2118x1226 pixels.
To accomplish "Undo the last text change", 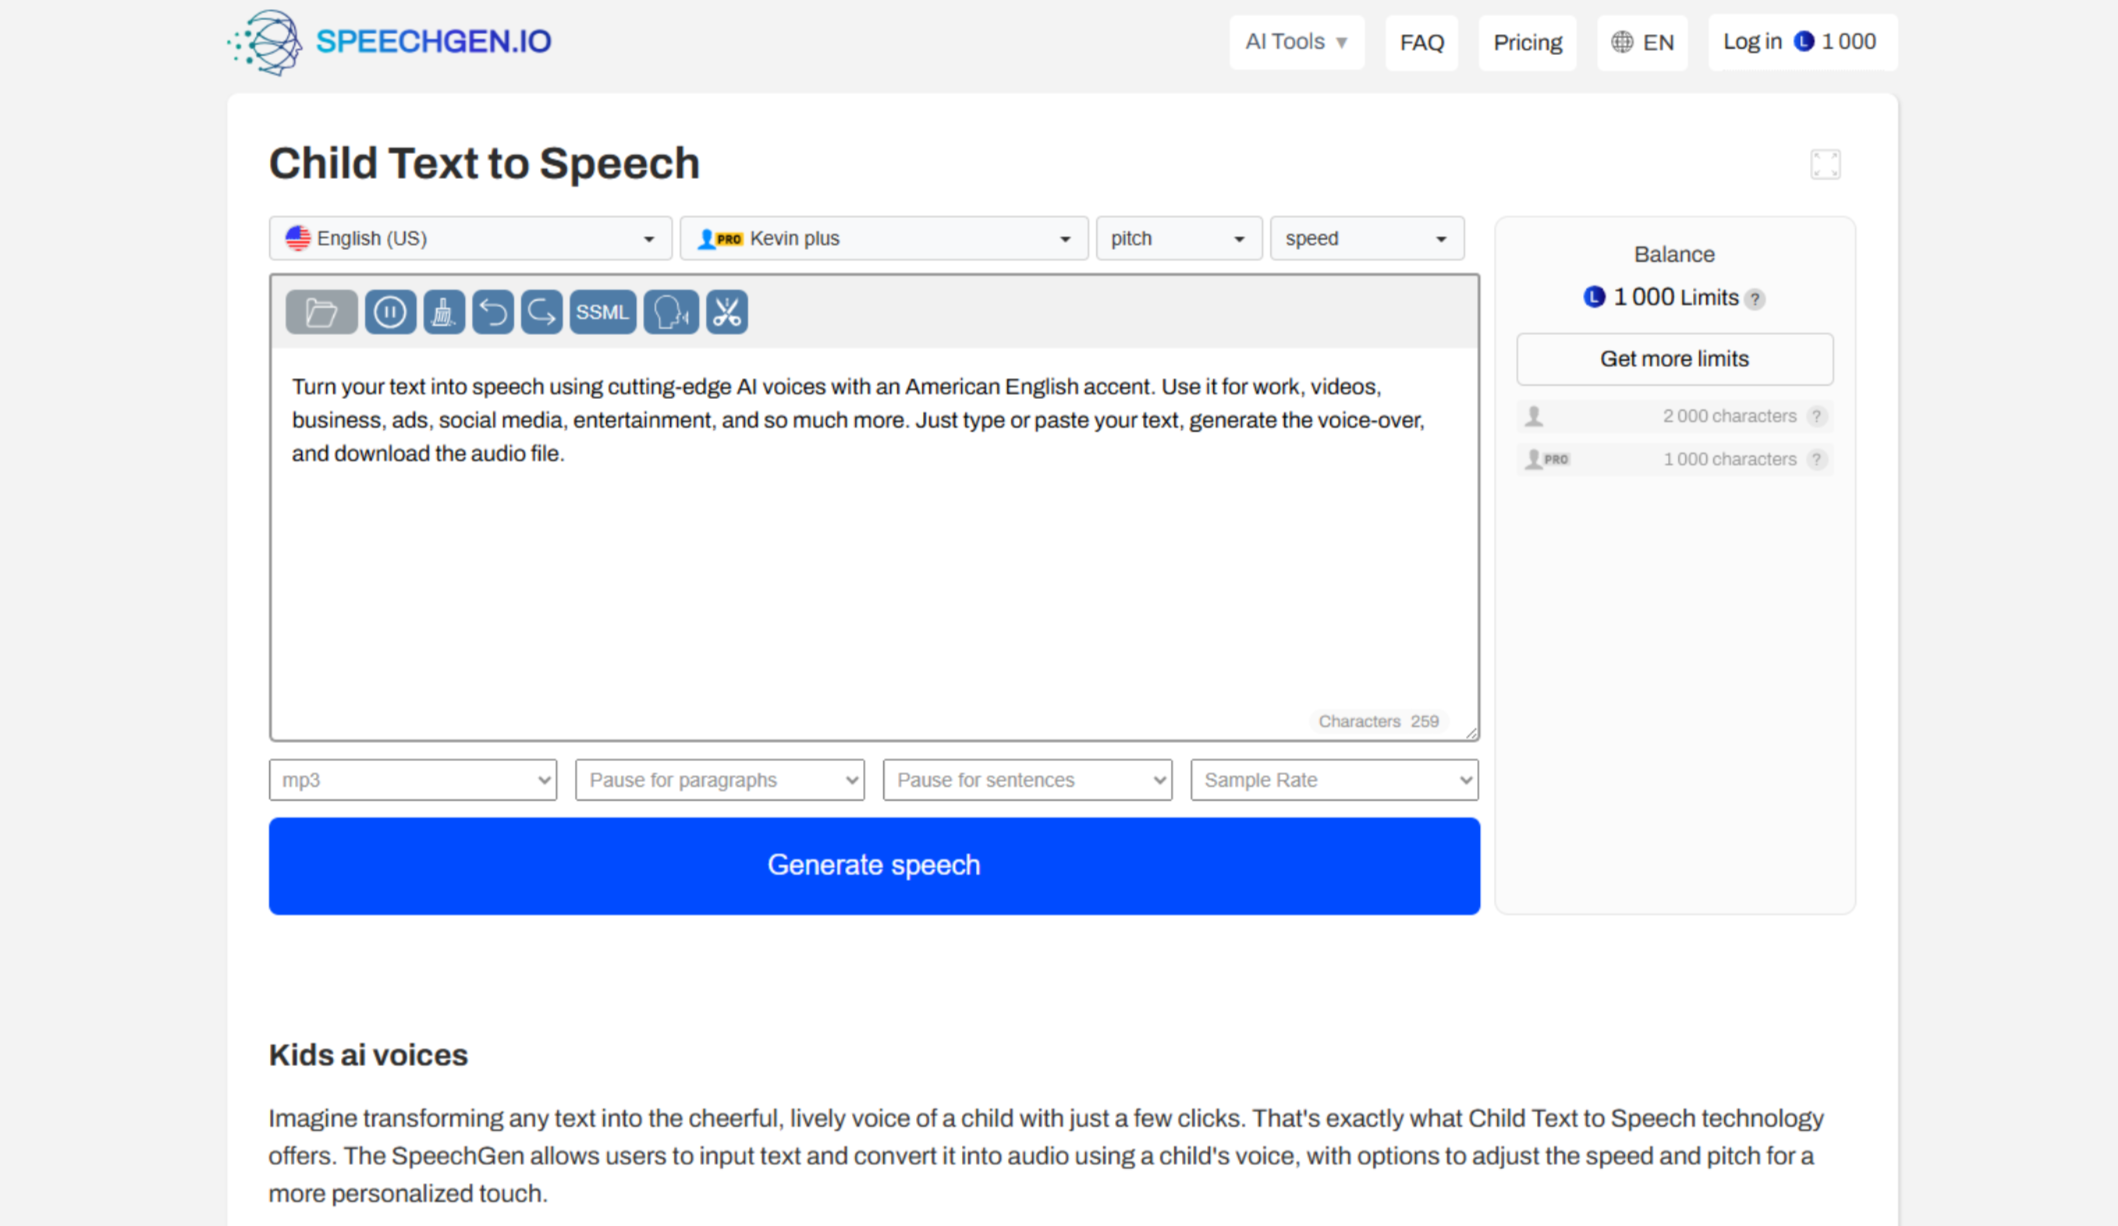I will (492, 311).
